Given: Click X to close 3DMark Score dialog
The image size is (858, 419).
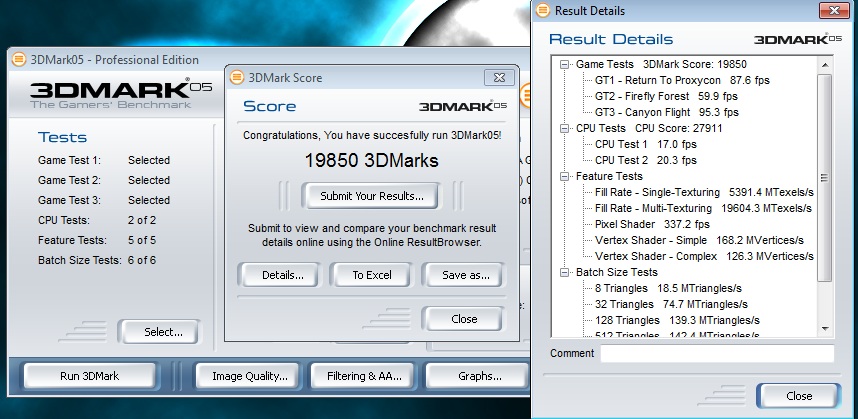Looking at the screenshot, I should click(499, 77).
